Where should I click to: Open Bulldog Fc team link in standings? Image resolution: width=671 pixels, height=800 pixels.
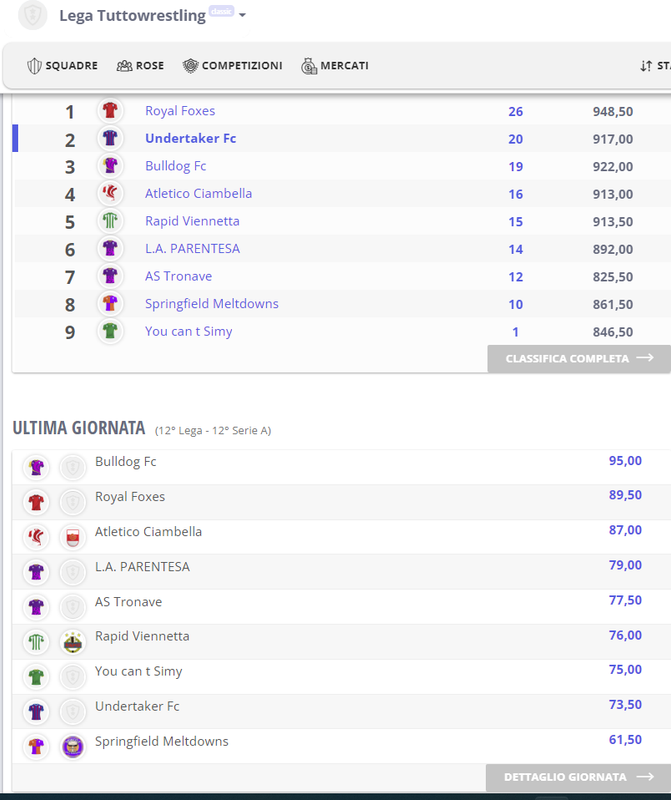(176, 166)
